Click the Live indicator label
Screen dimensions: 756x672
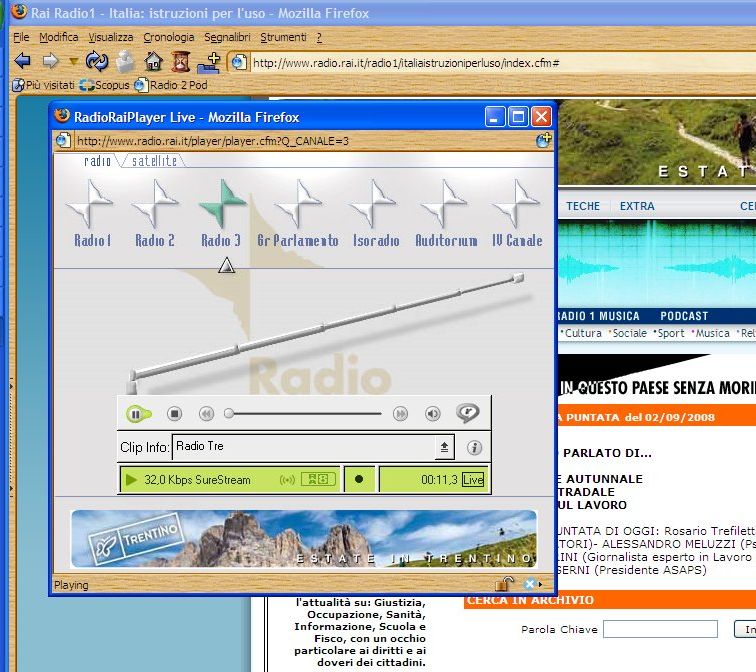pyautogui.click(x=473, y=480)
